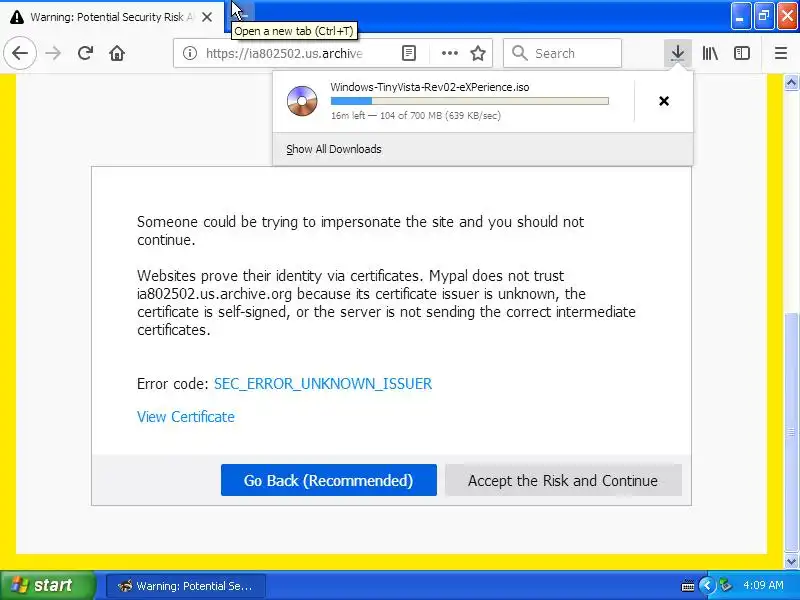Toggle Reader View icon
The width and height of the screenshot is (800, 600).
(409, 53)
